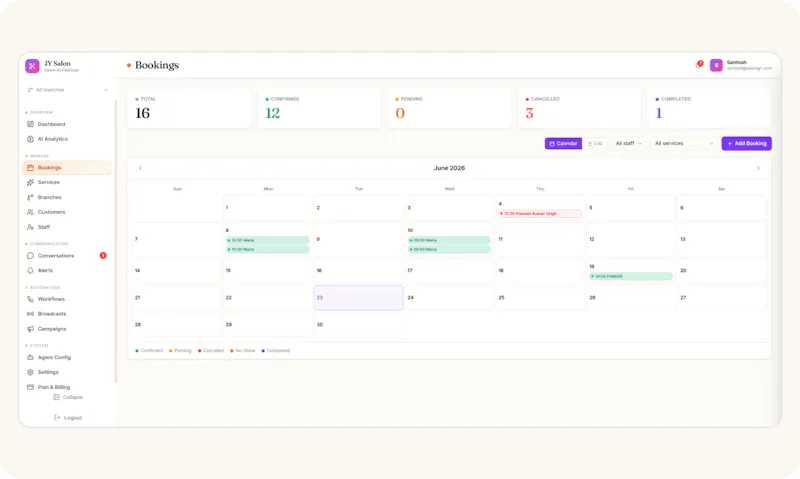
Task: Click the sidebar vertical scrollbar
Action: point(116,240)
